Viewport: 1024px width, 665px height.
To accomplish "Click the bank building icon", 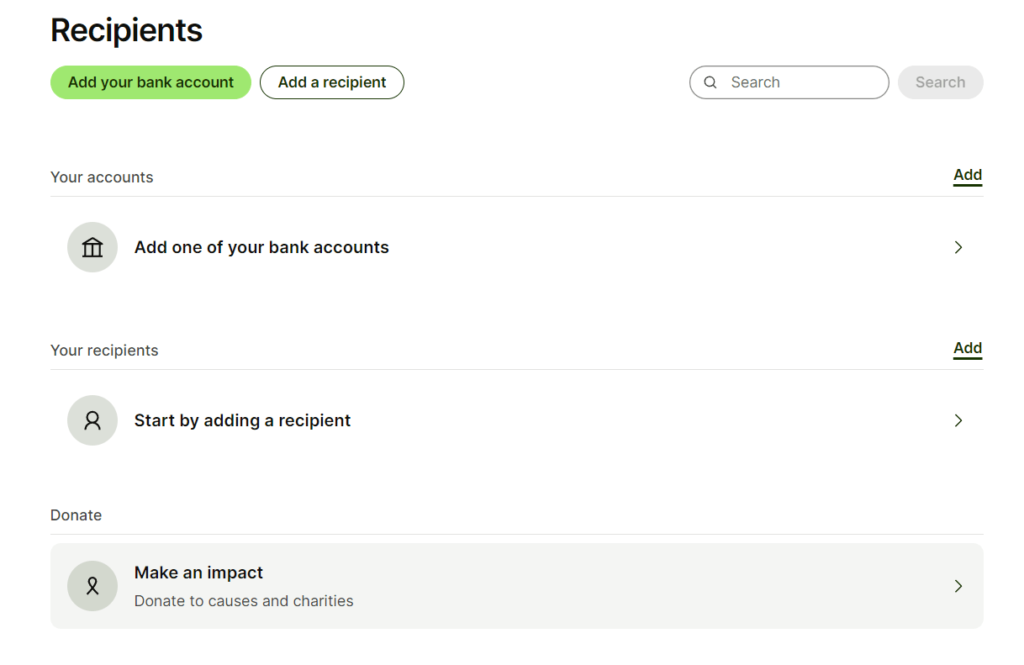I will click(92, 247).
